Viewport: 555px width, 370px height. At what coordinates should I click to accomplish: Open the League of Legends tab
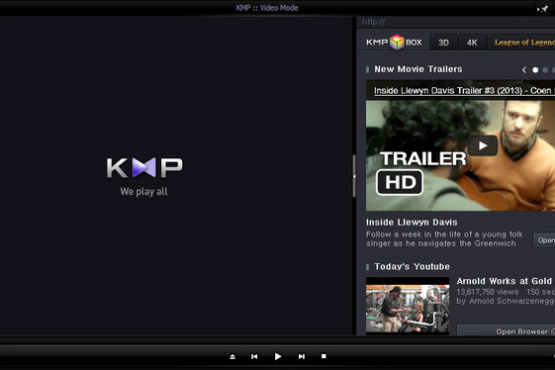(x=522, y=43)
